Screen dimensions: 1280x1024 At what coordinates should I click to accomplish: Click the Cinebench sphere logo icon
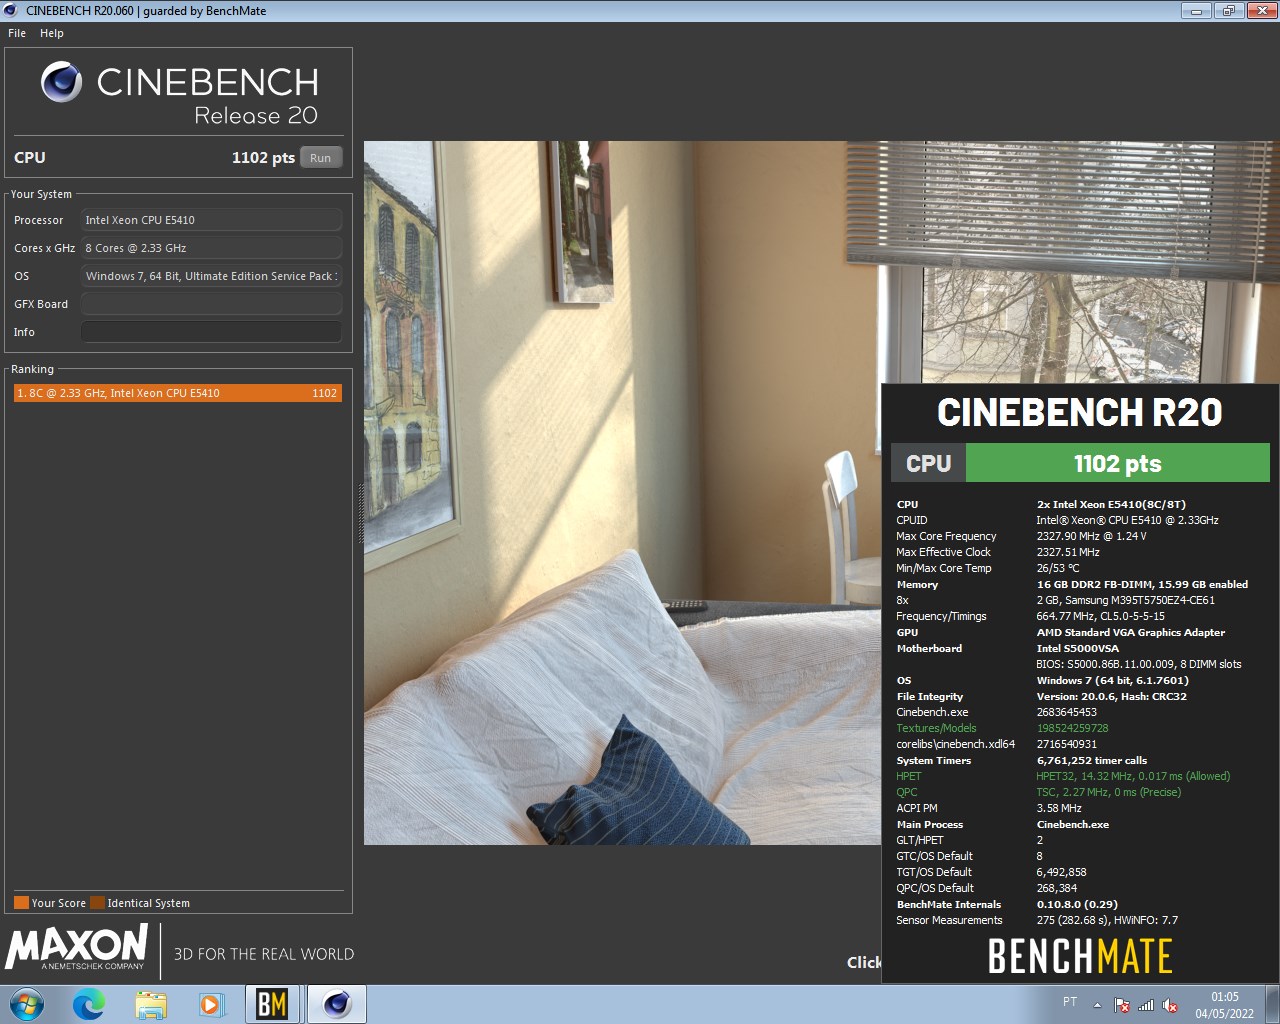(61, 82)
